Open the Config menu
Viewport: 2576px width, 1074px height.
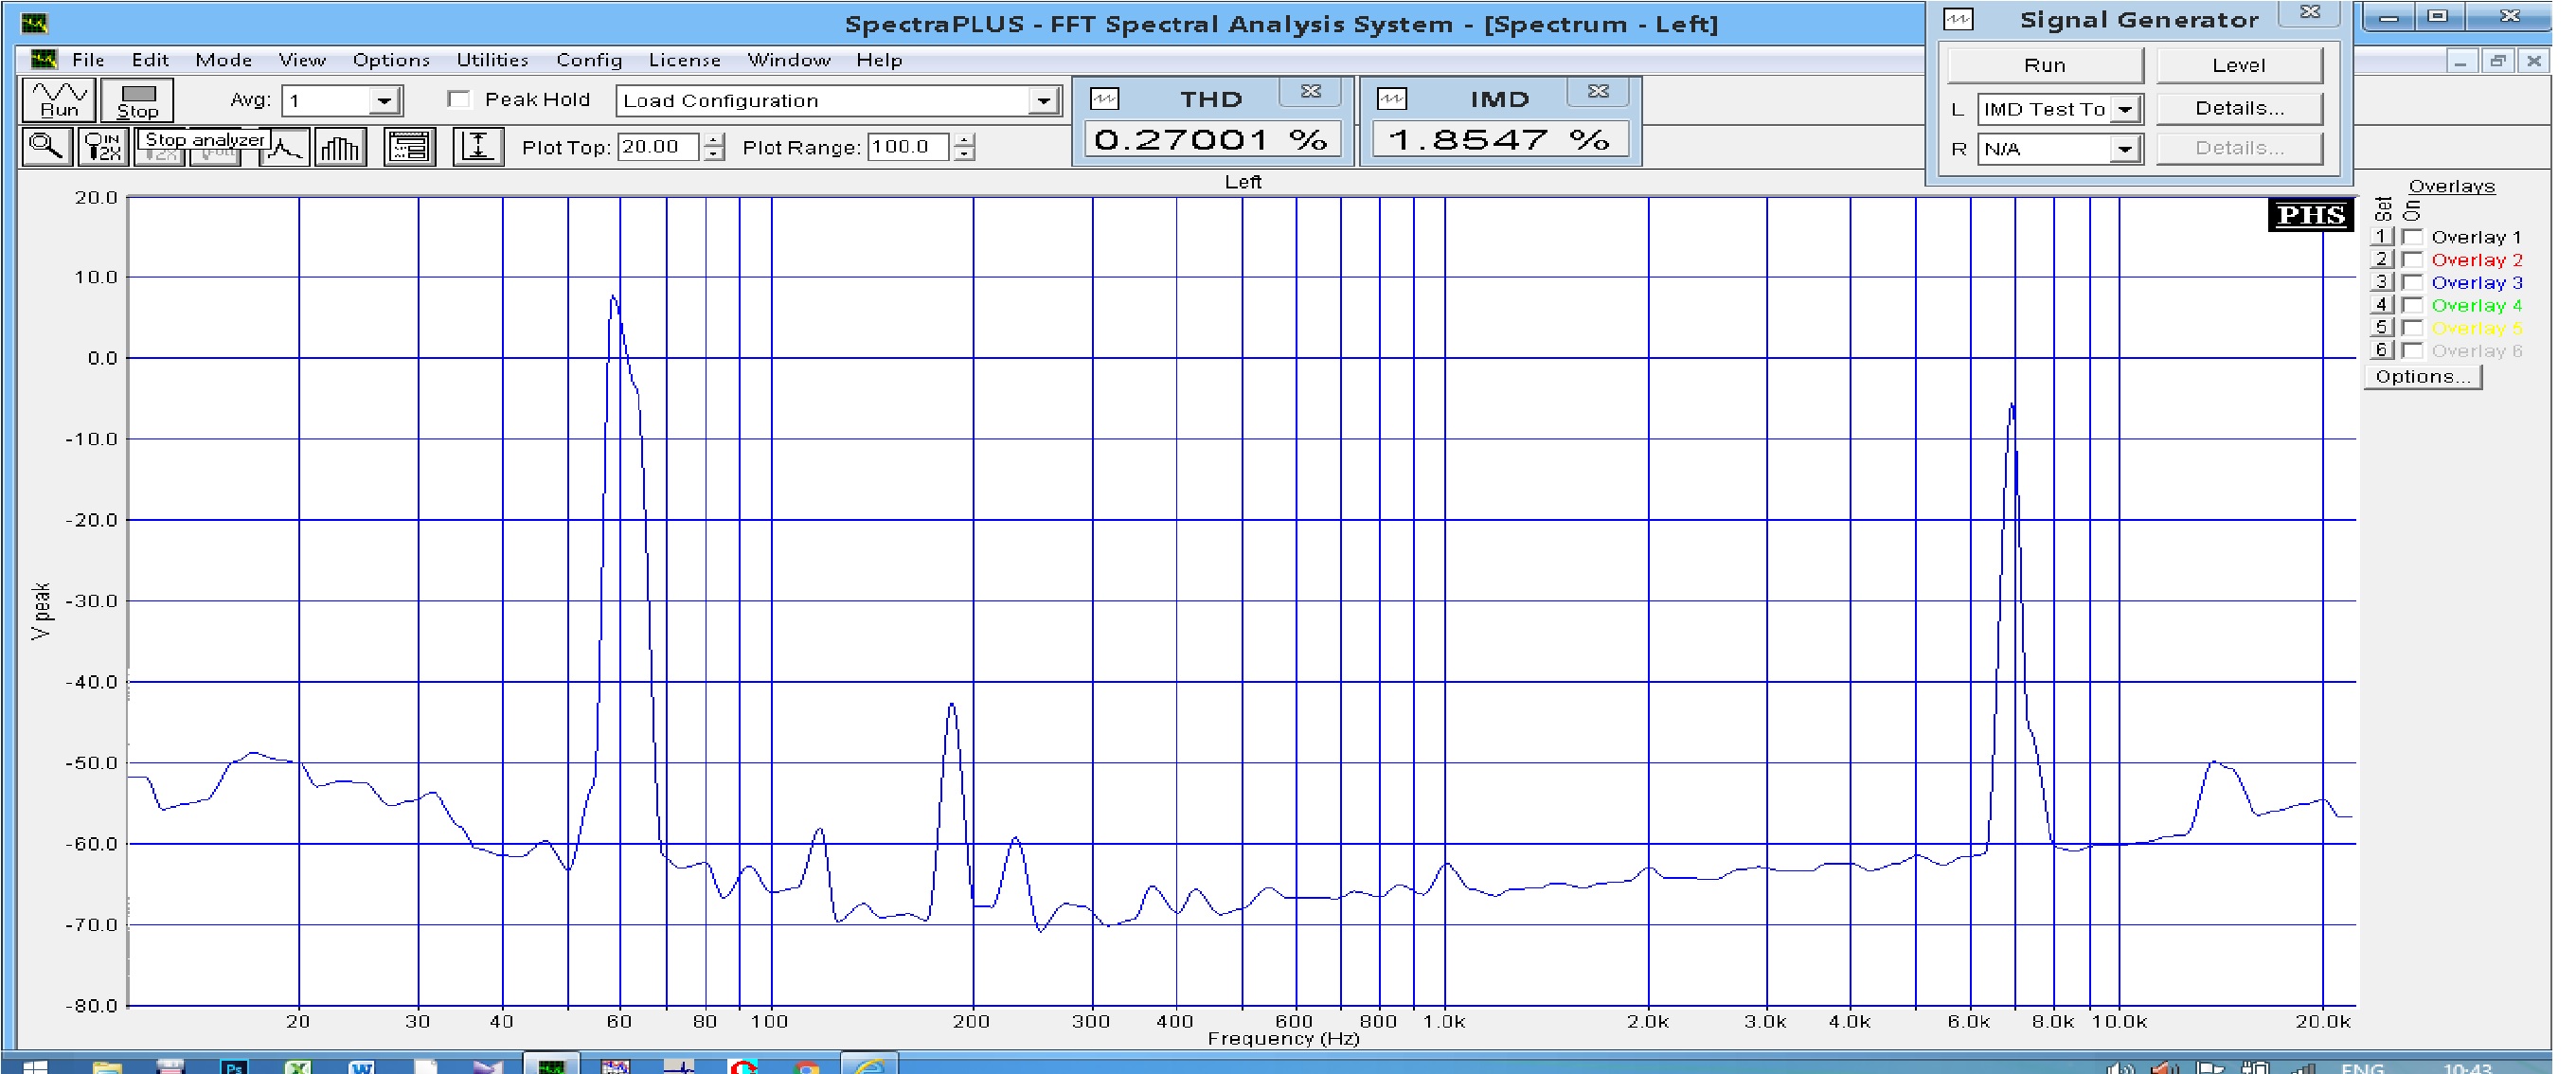(x=589, y=60)
